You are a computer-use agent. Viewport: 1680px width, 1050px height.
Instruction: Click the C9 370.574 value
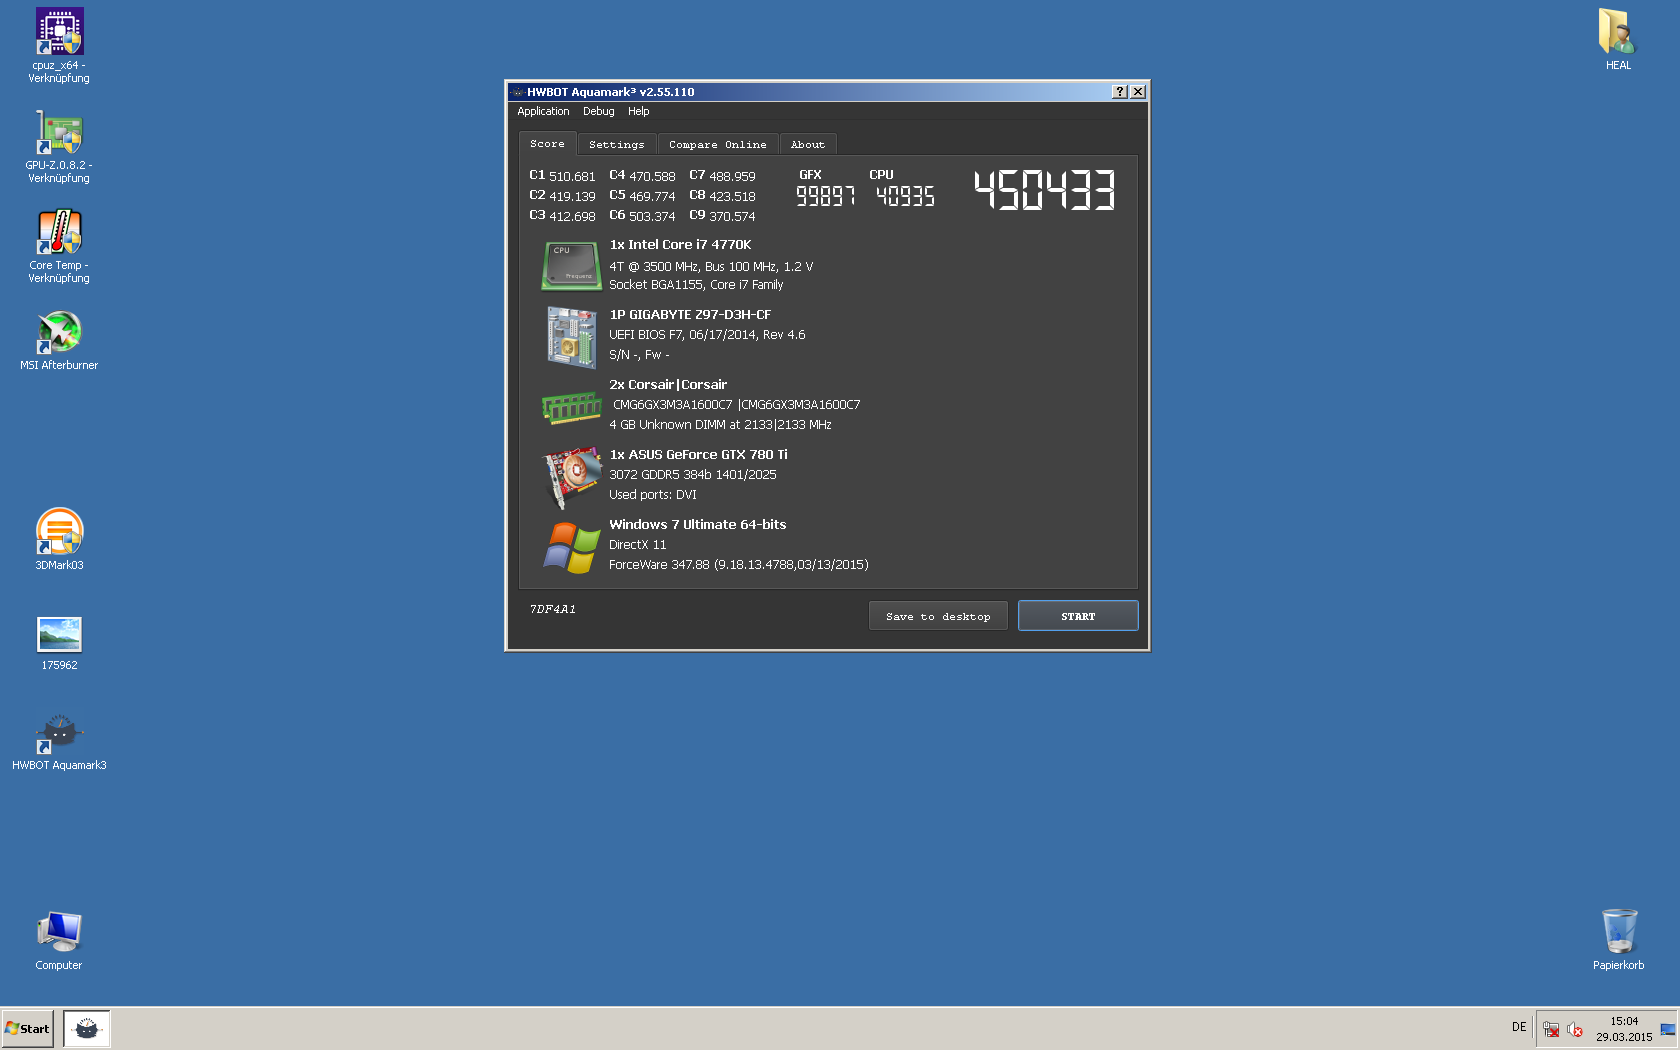pyautogui.click(x=722, y=216)
